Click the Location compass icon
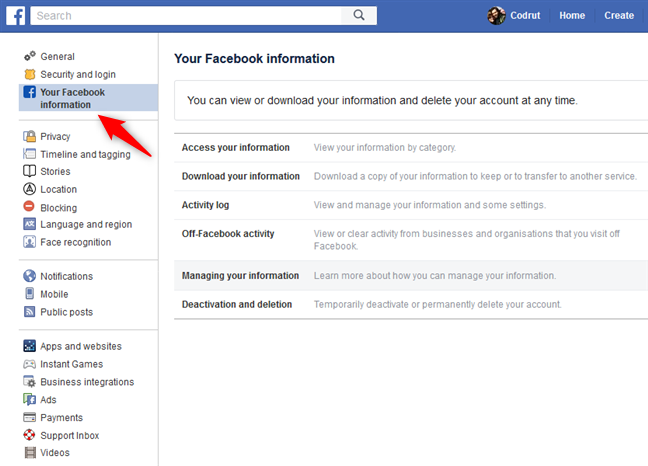This screenshot has width=648, height=466. 29,189
